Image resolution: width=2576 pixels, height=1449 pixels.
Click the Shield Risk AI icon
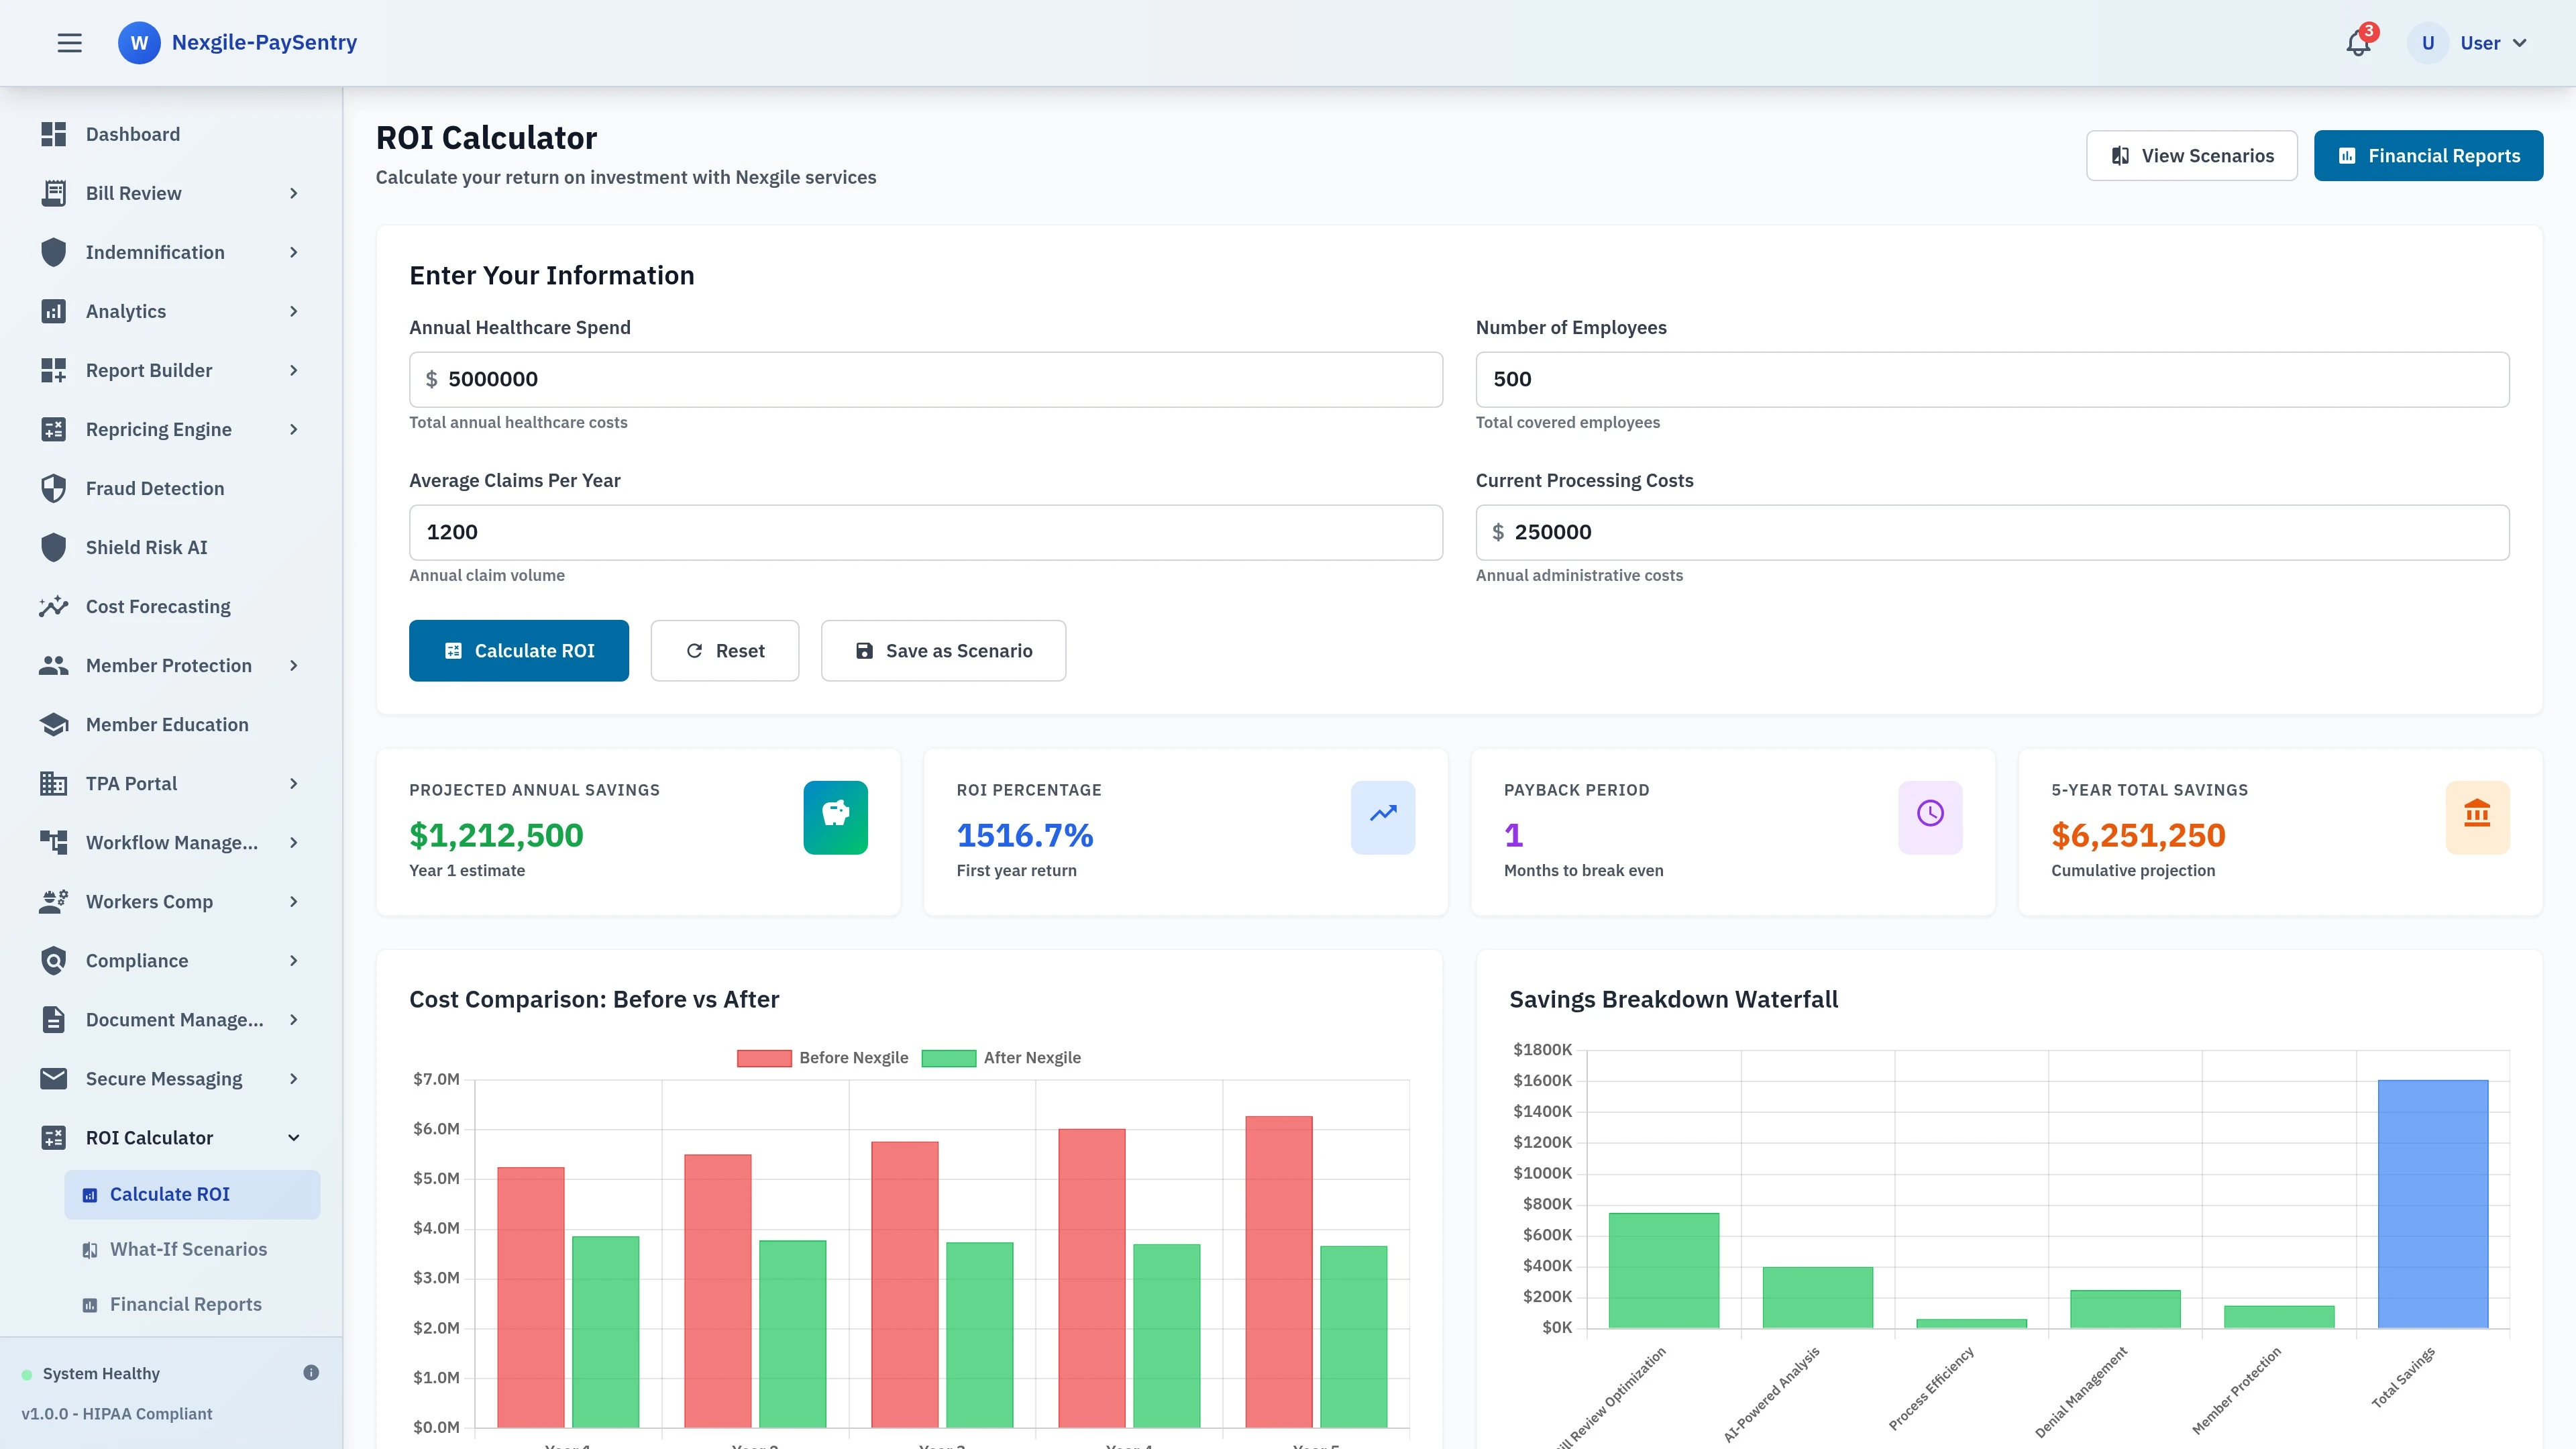pos(54,547)
